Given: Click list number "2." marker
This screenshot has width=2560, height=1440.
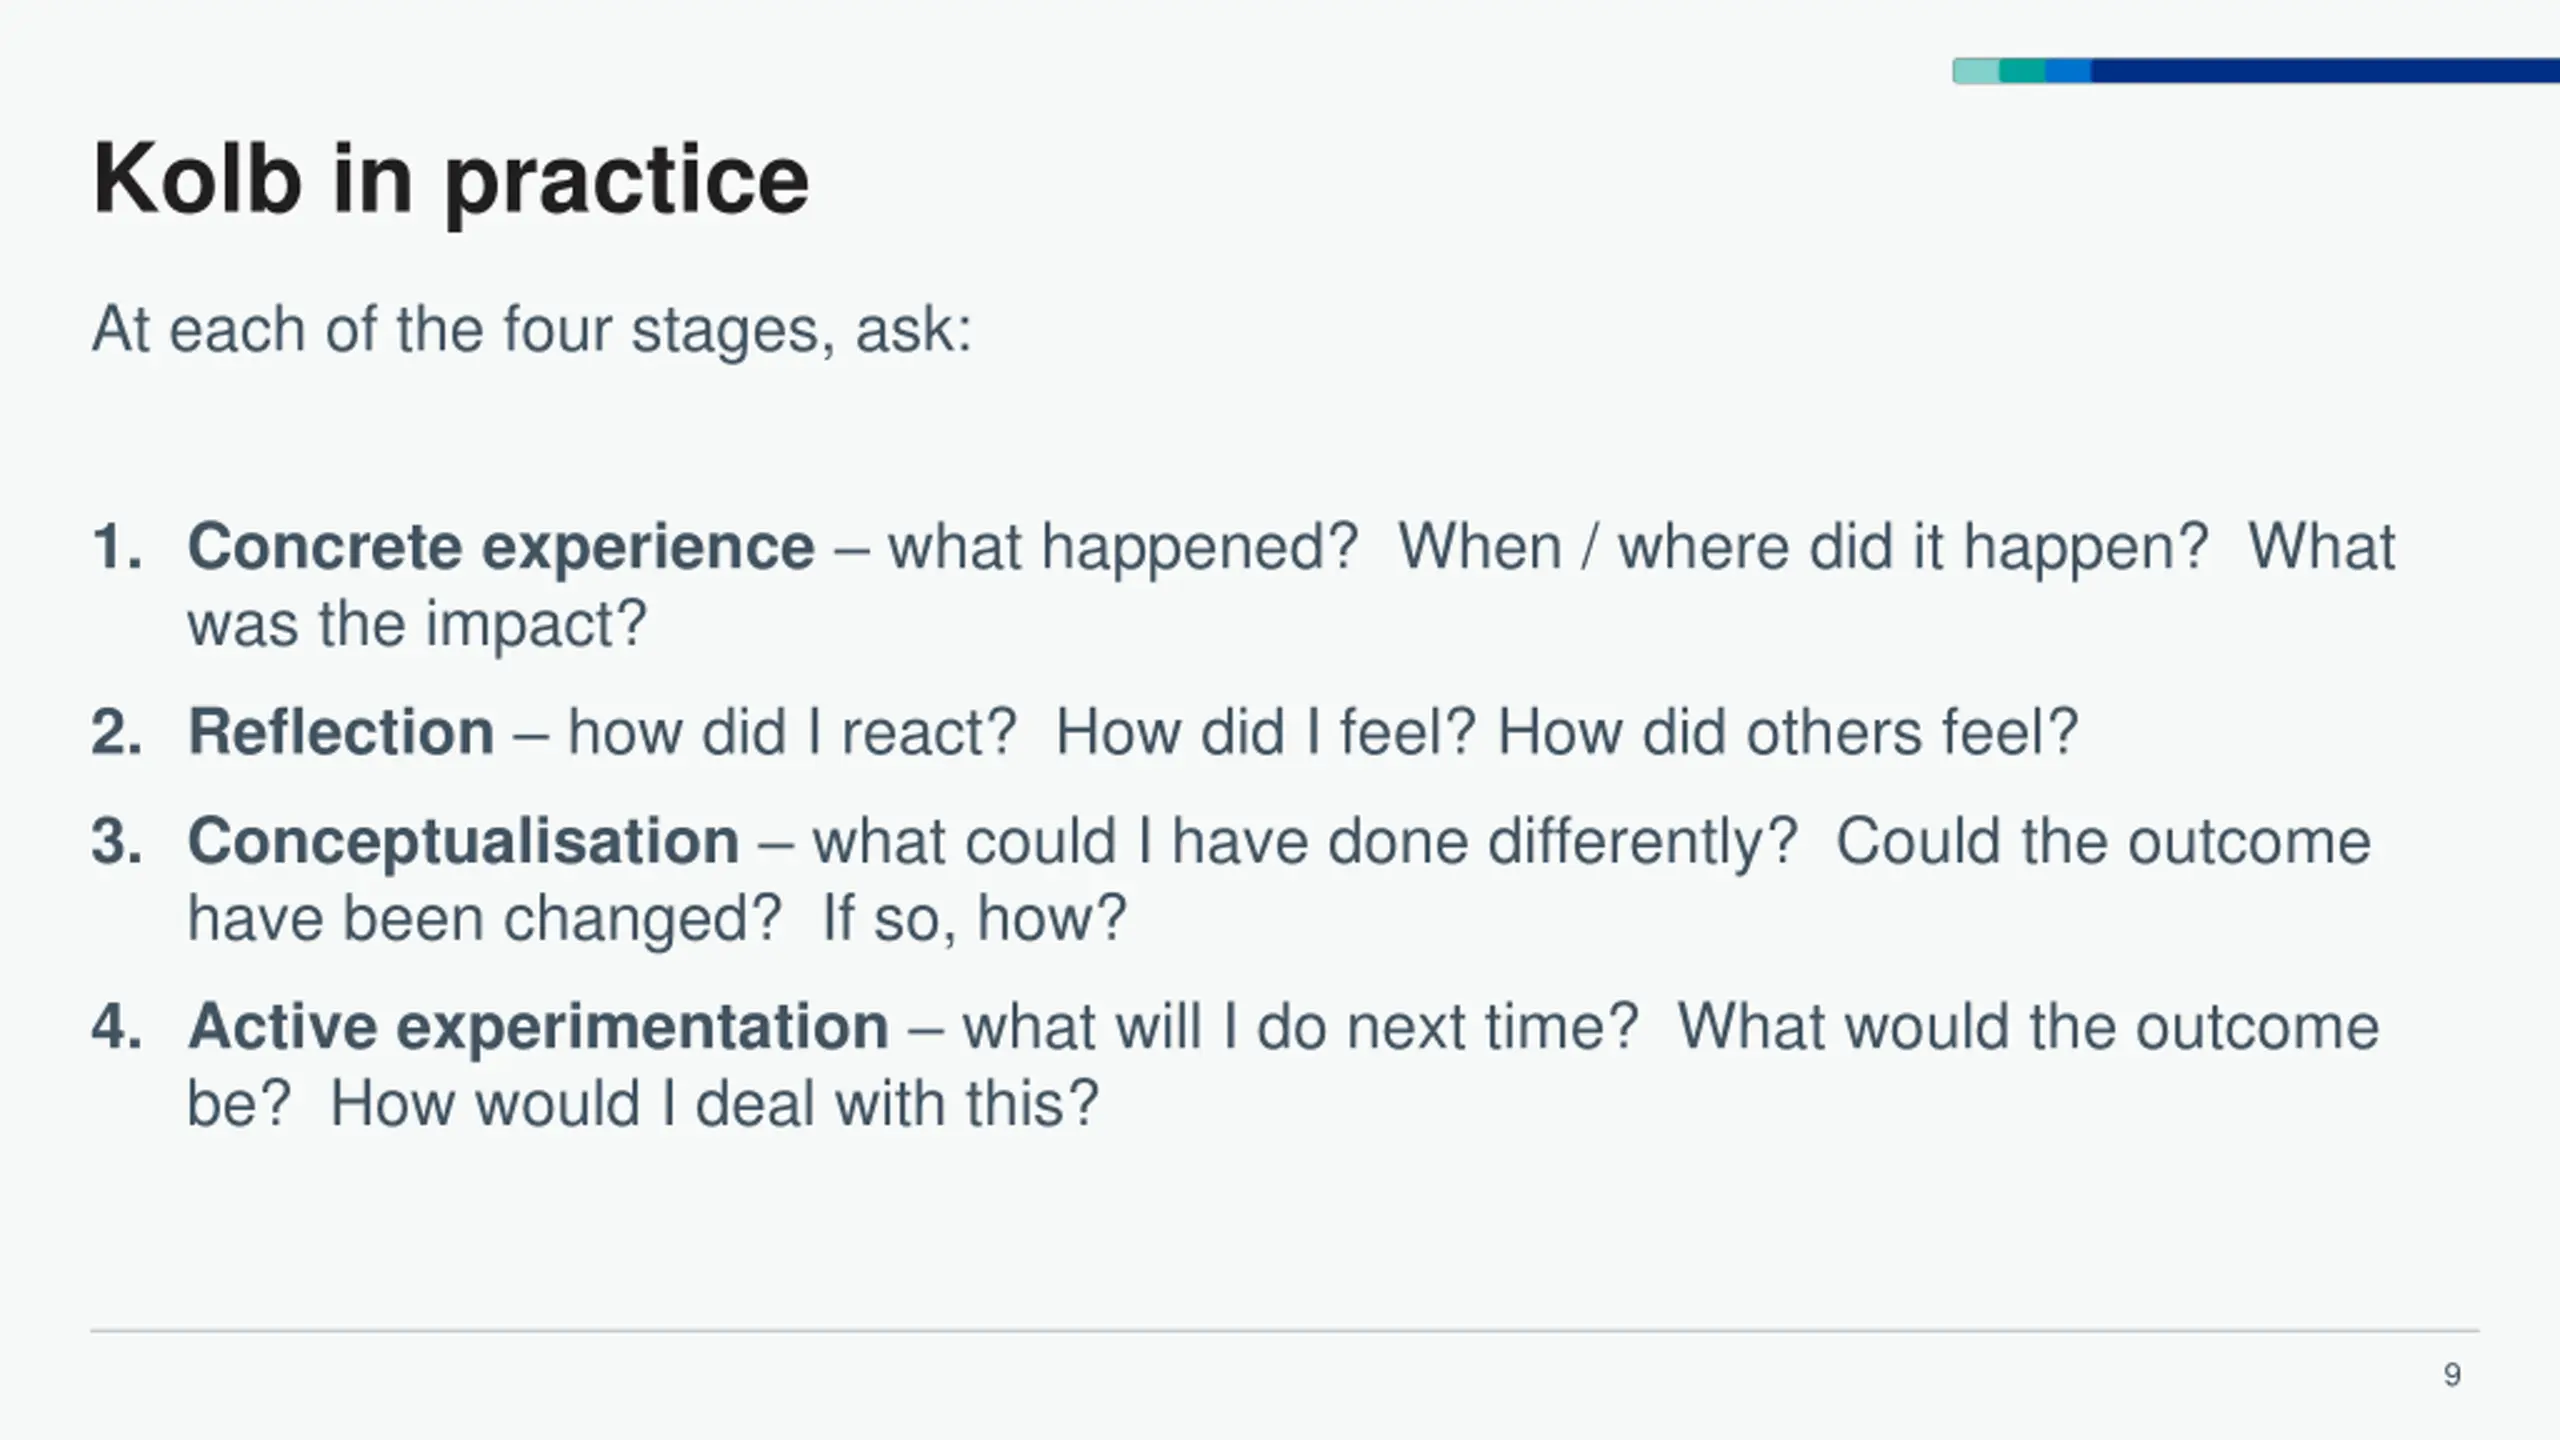Looking at the screenshot, I should tap(117, 733).
